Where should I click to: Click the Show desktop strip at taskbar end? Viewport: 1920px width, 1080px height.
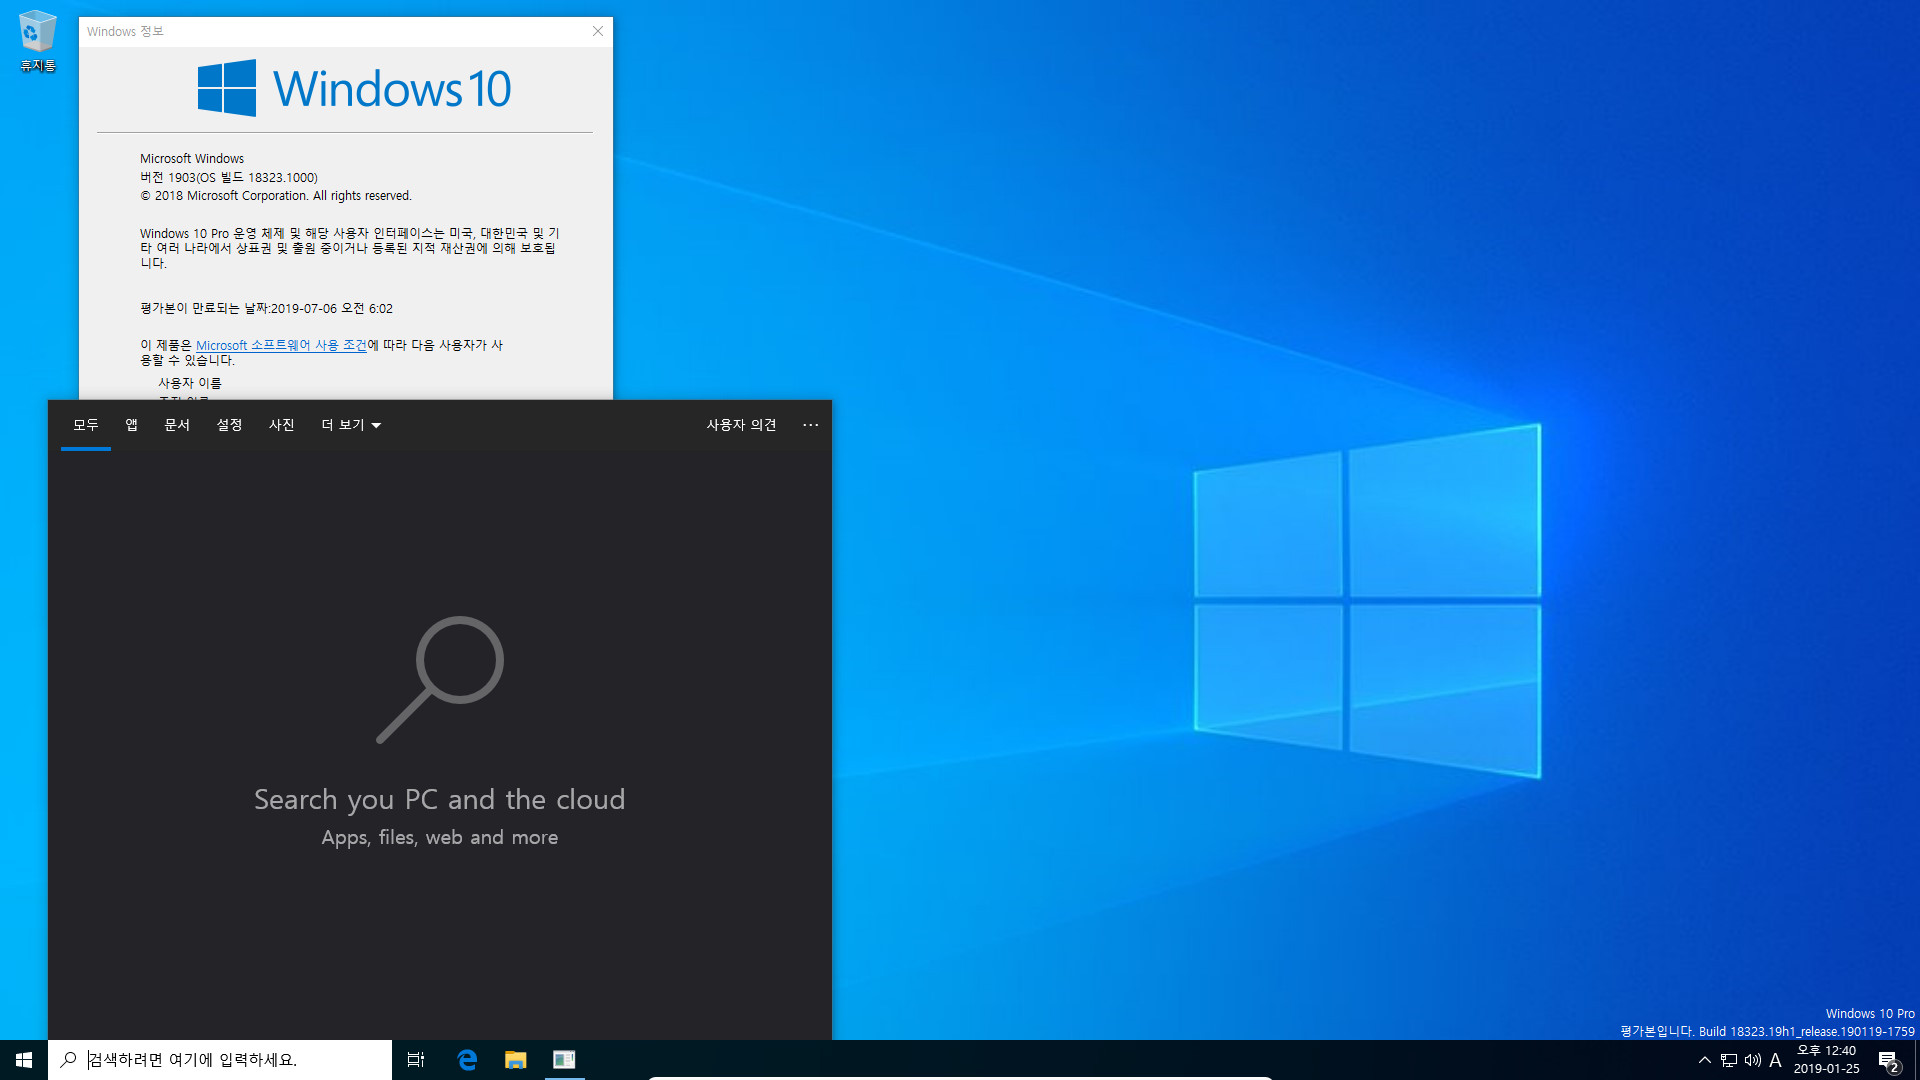(1916, 1060)
